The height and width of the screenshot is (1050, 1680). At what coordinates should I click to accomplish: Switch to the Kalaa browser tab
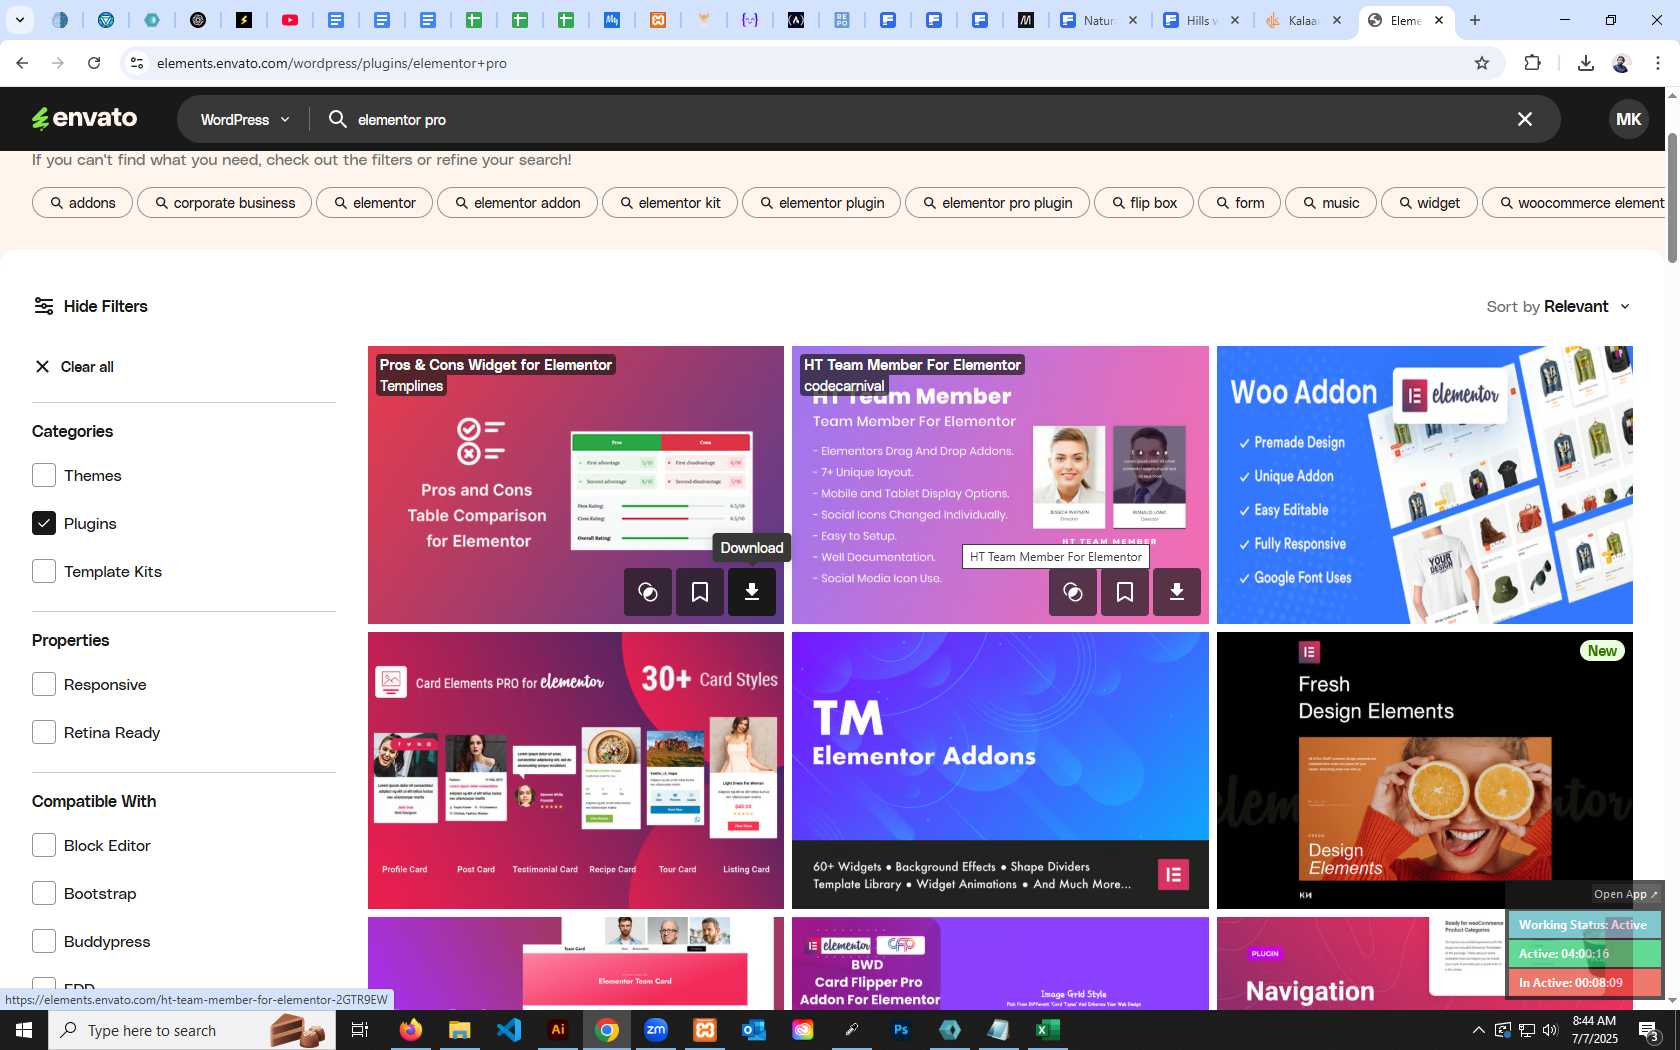[x=1303, y=20]
